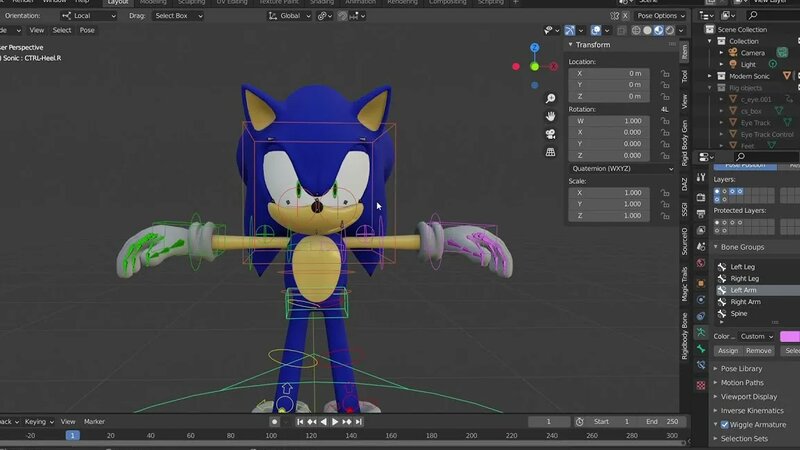Click the Assign bone group button
This screenshot has width=800, height=450.
728,351
